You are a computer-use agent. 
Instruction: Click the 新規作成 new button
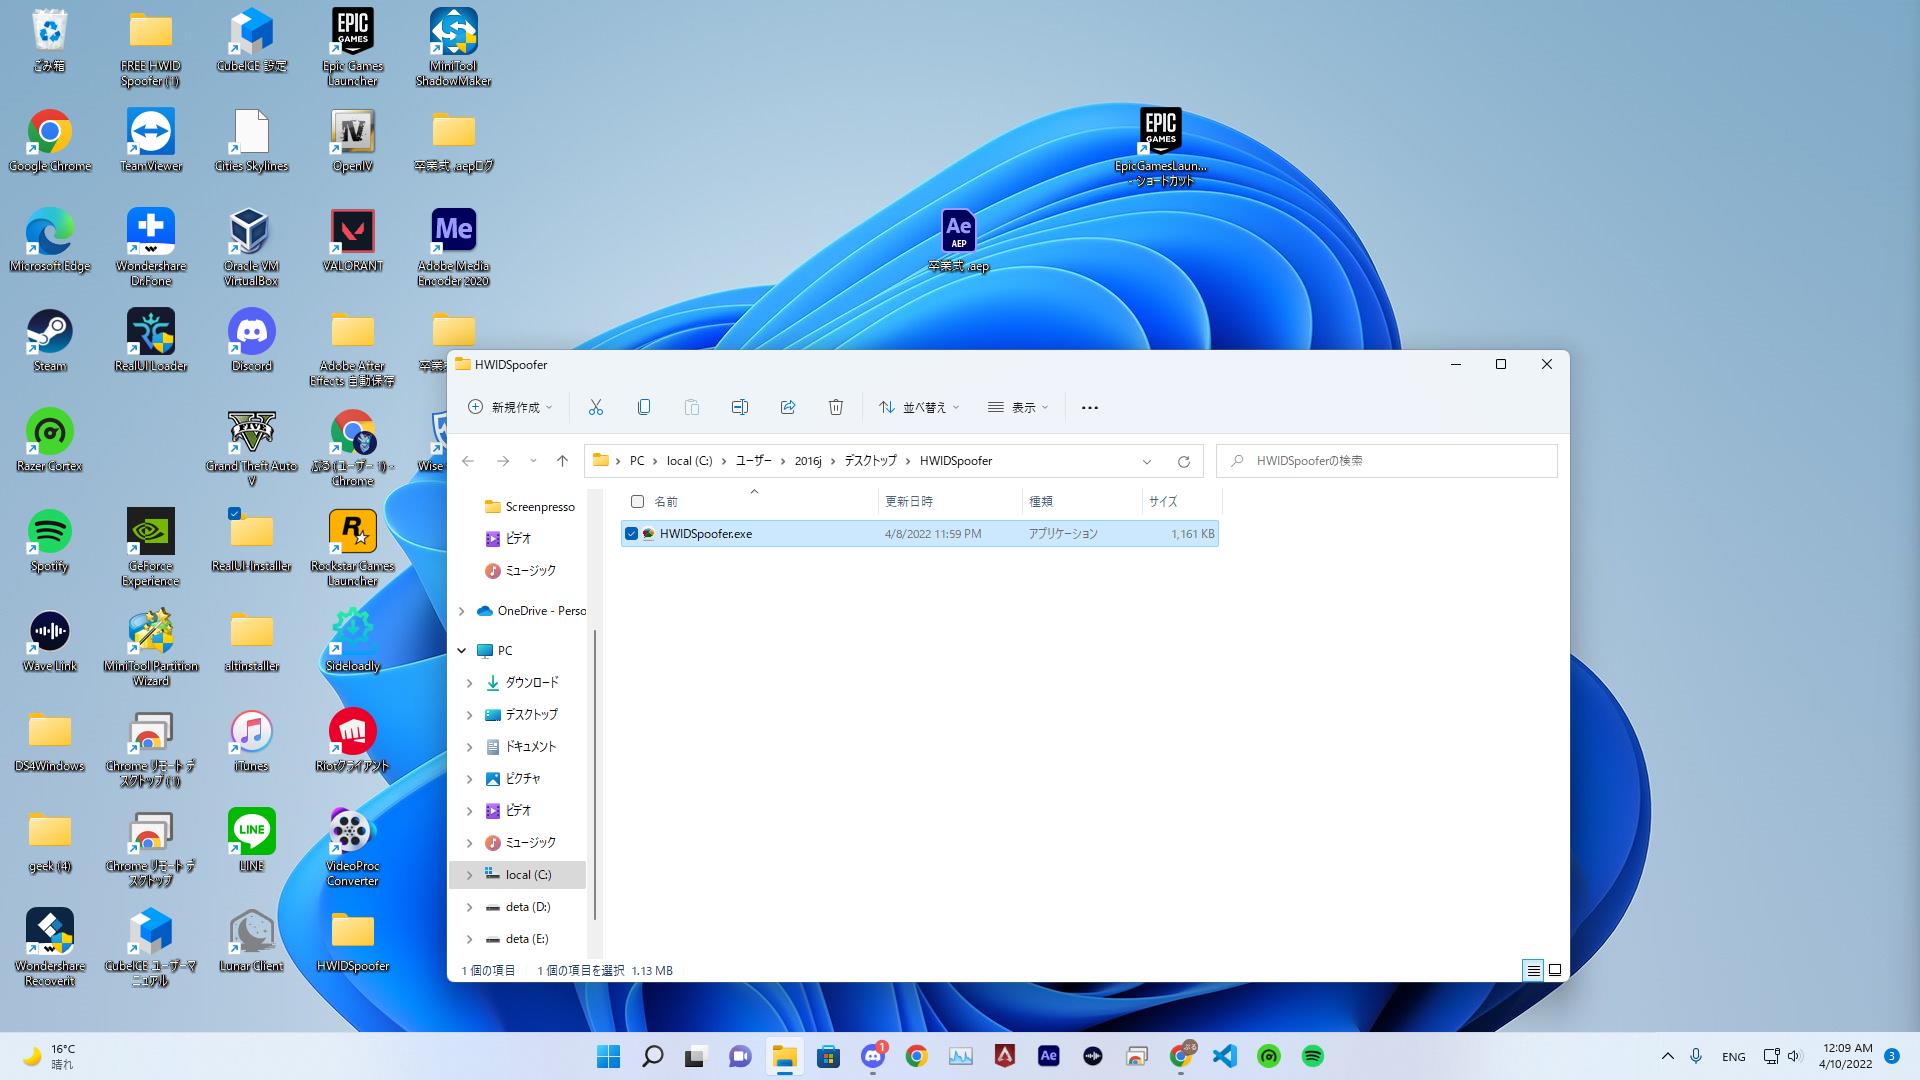point(510,407)
